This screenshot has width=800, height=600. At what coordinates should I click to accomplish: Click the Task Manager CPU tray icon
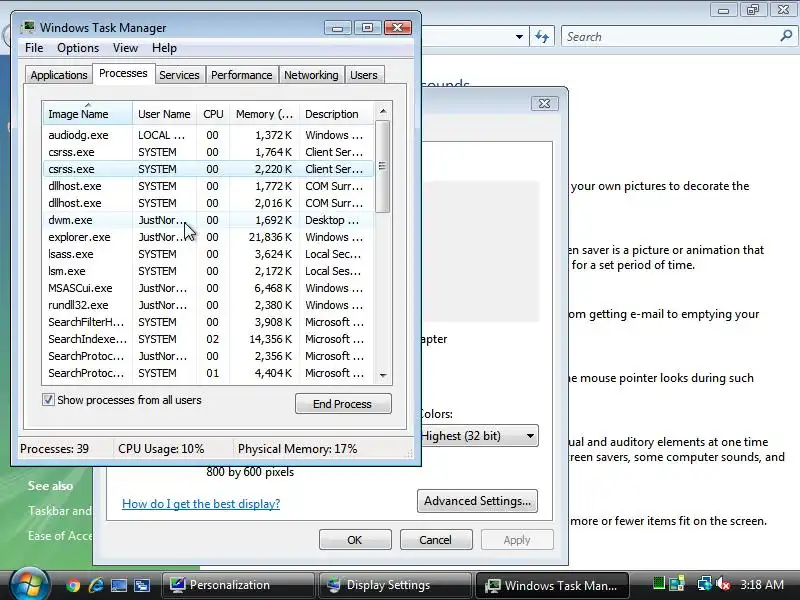(659, 583)
